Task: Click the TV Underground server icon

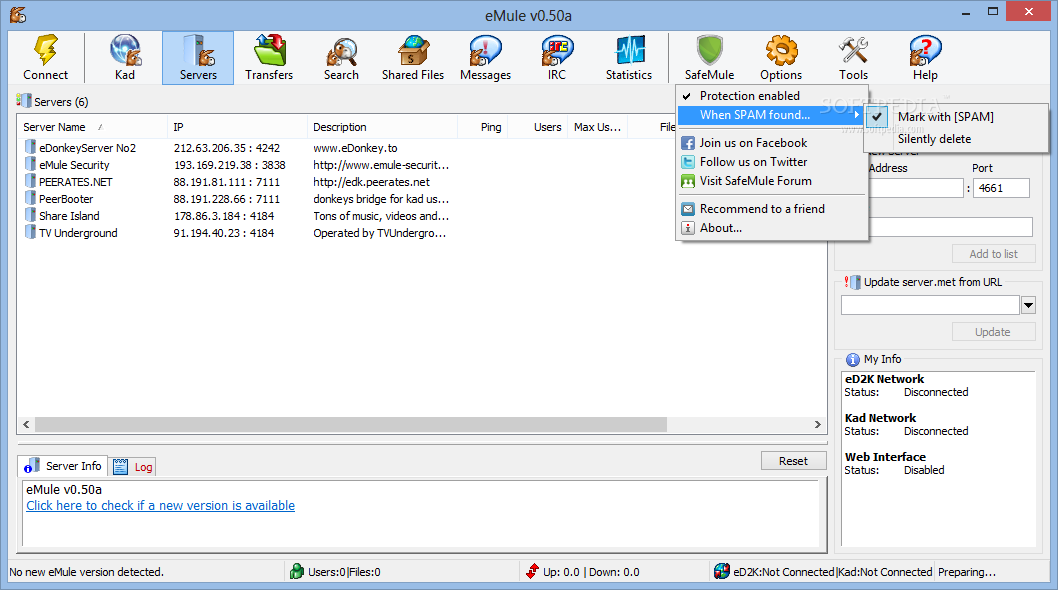Action: (30, 232)
